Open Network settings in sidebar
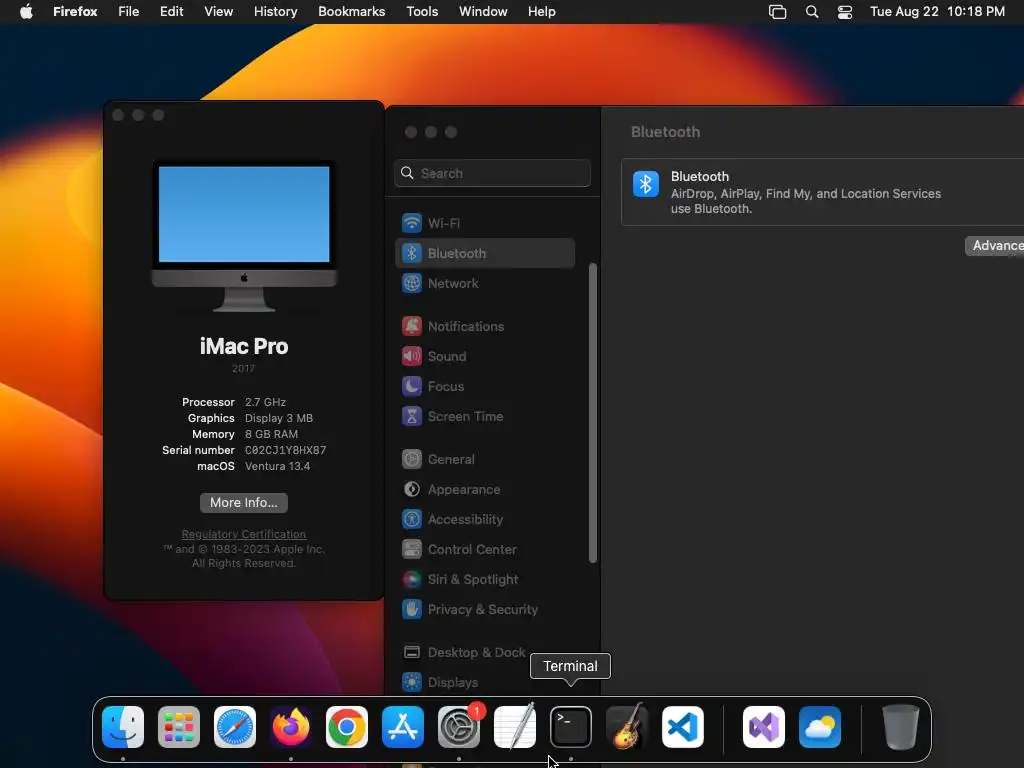Screen dimensions: 1024x768 pyautogui.click(x=485, y=283)
